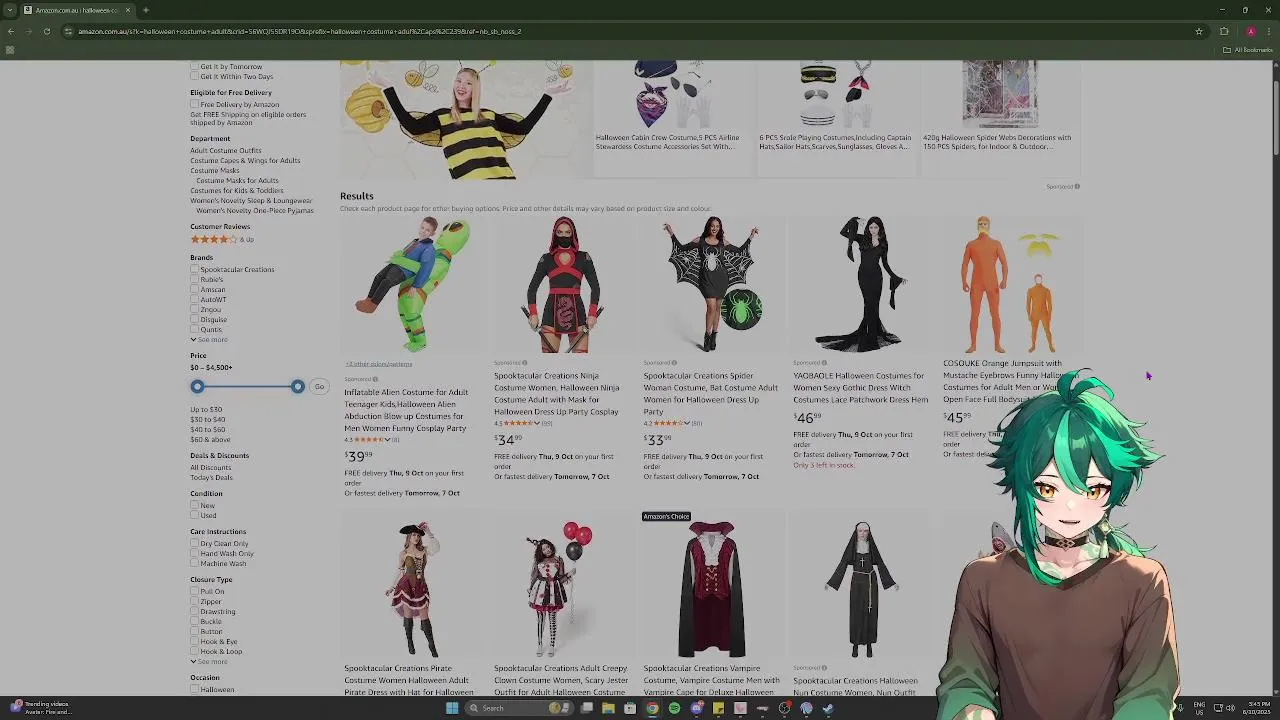The image size is (1280, 720).
Task: Click the middle of the price slider track
Action: point(247,387)
